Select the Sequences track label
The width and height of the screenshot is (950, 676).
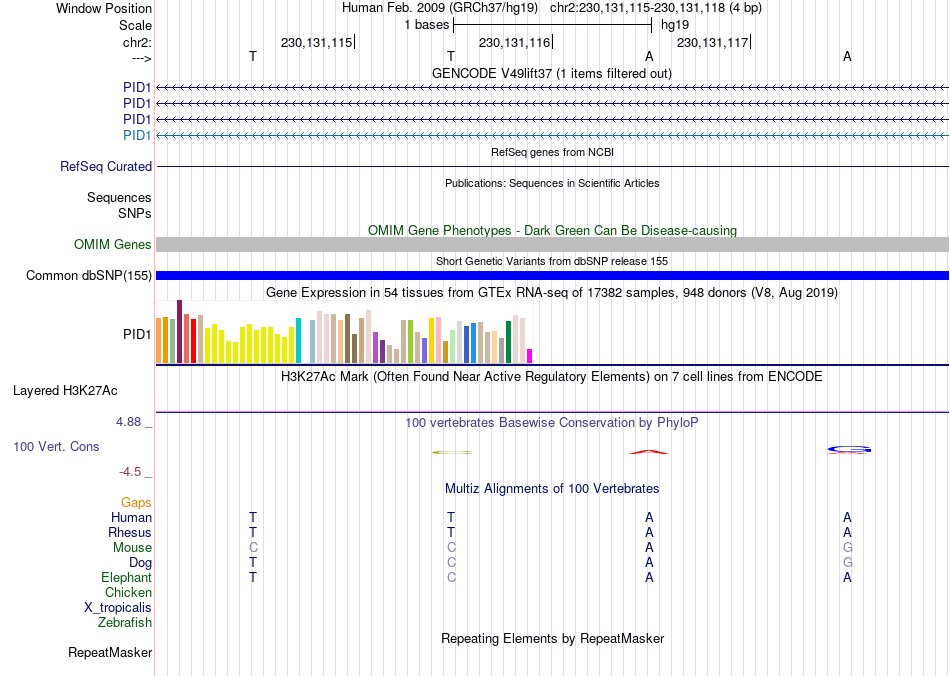(119, 197)
